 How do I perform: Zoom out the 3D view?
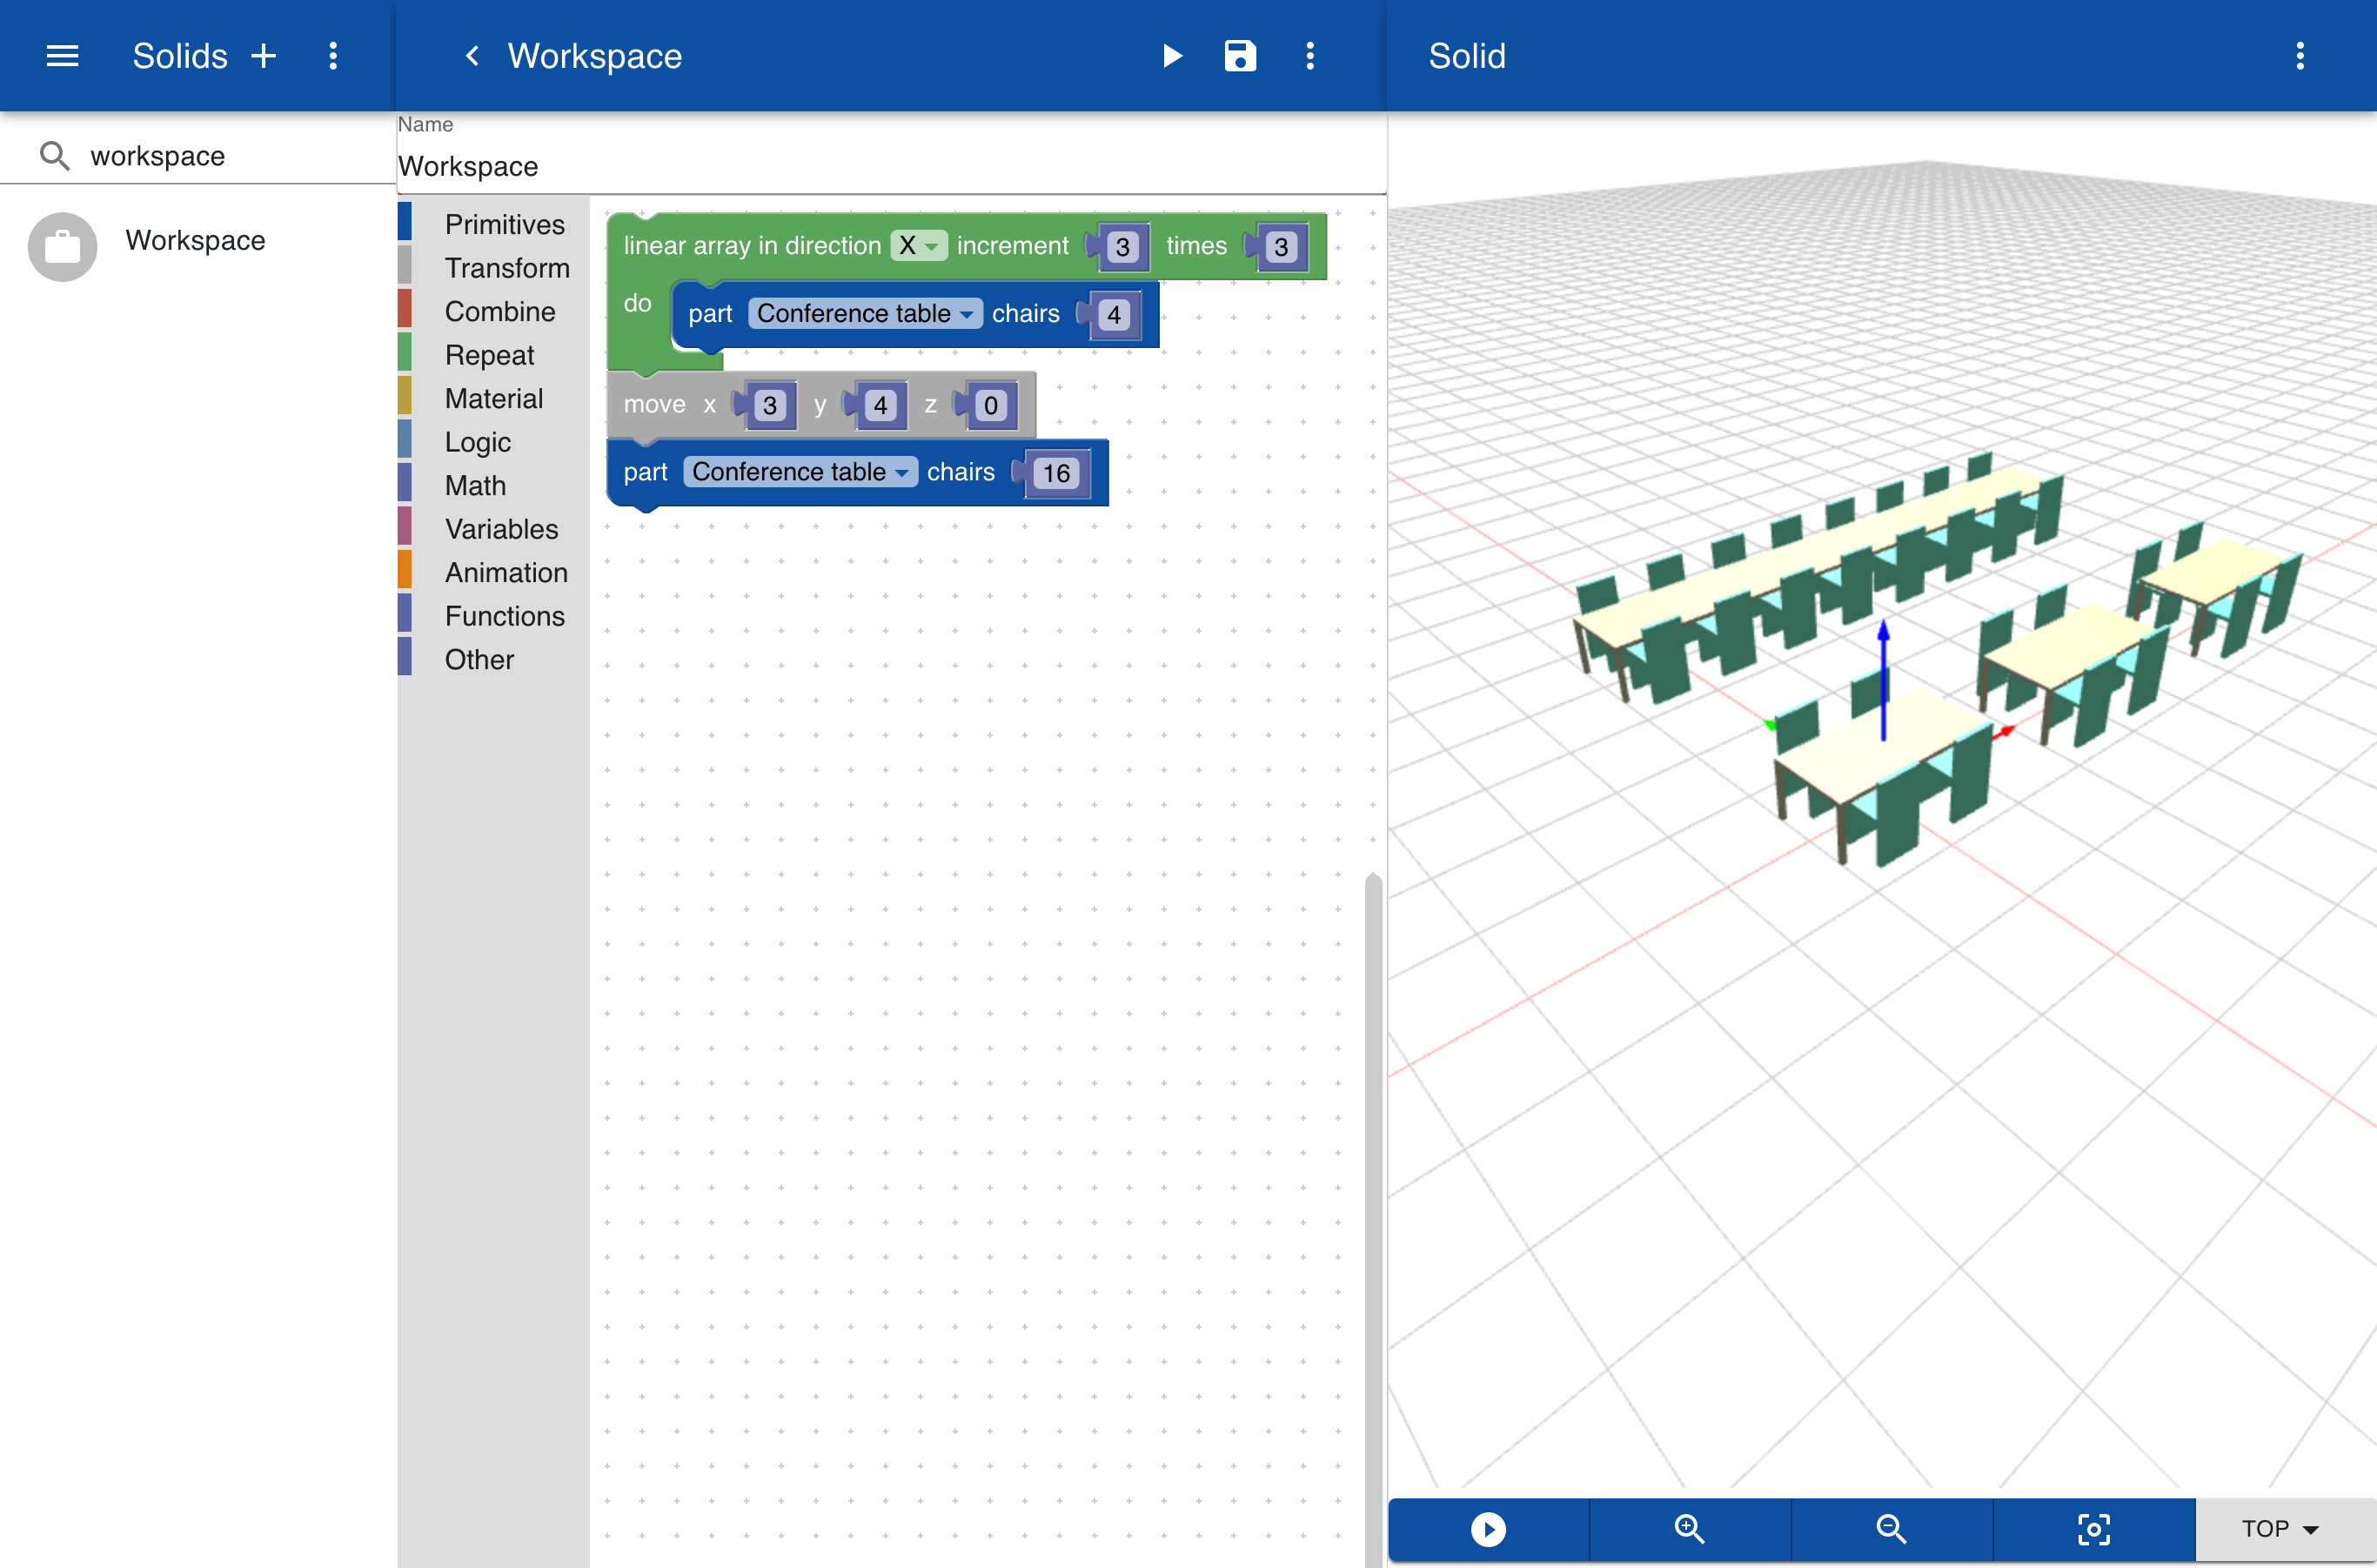[x=1891, y=1529]
